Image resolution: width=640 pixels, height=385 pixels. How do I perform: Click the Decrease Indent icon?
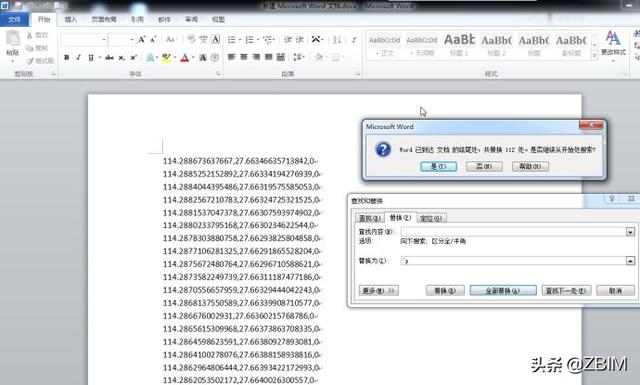click(288, 40)
